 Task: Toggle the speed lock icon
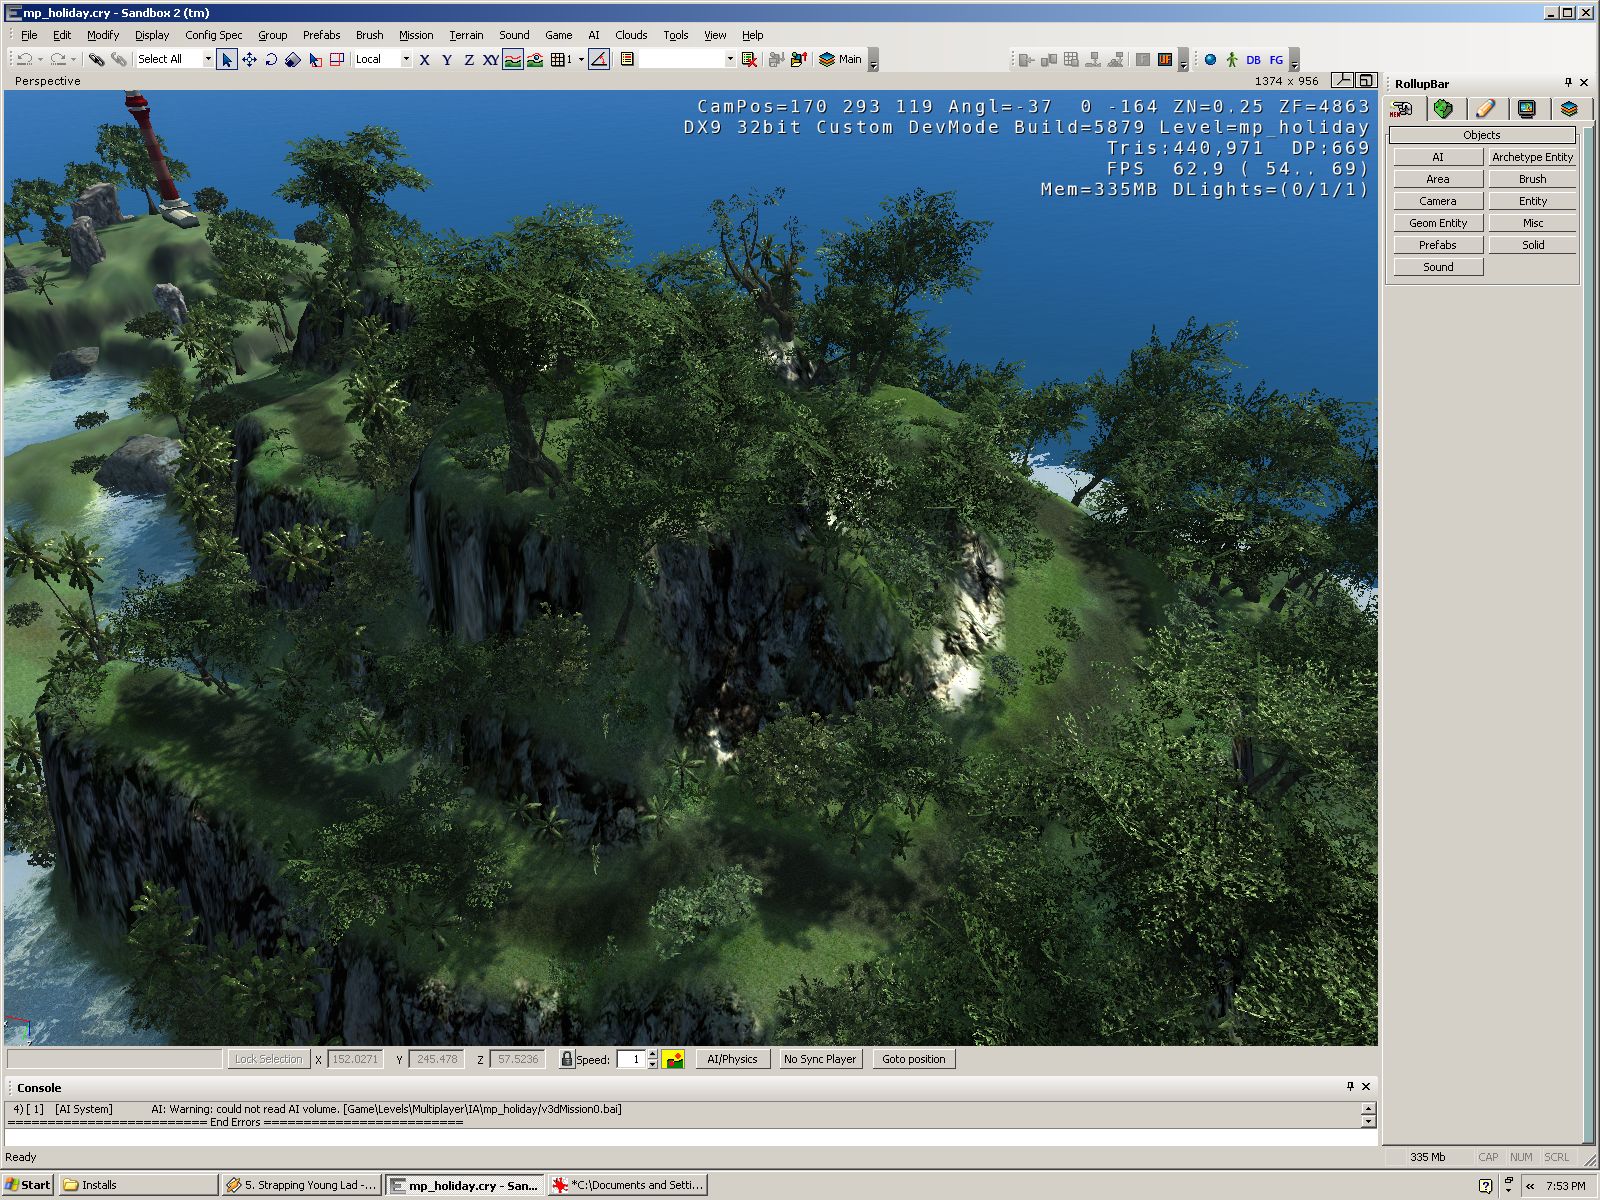pyautogui.click(x=566, y=1059)
